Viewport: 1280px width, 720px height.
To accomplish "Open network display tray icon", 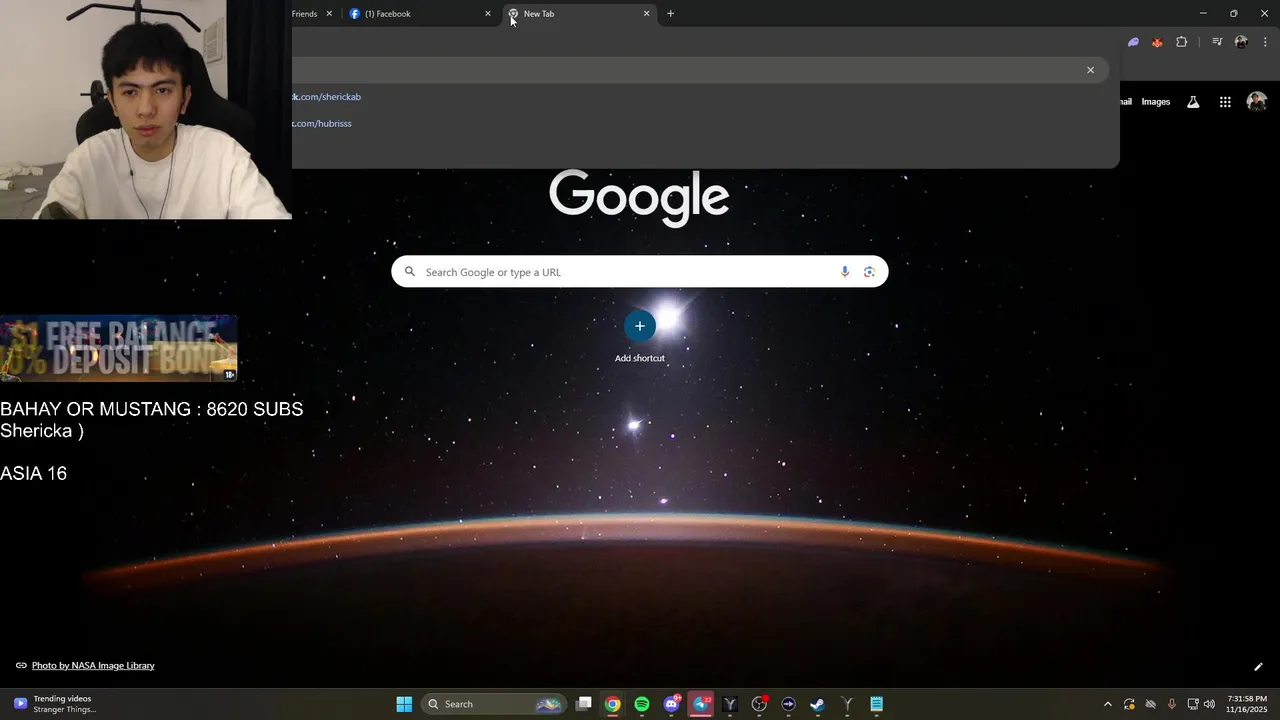I will pos(1193,704).
